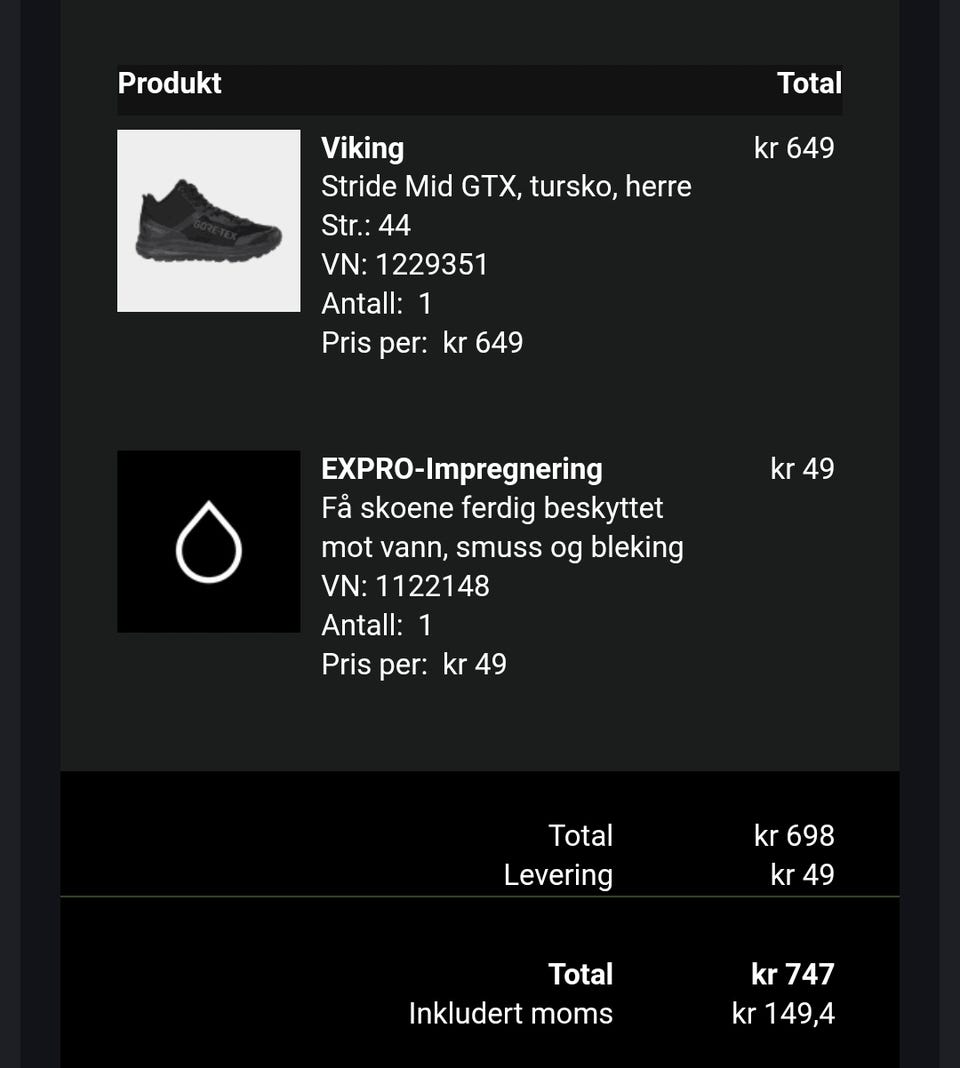Click the Pris per: kr 649 line
960x1068 pixels.
coord(422,343)
